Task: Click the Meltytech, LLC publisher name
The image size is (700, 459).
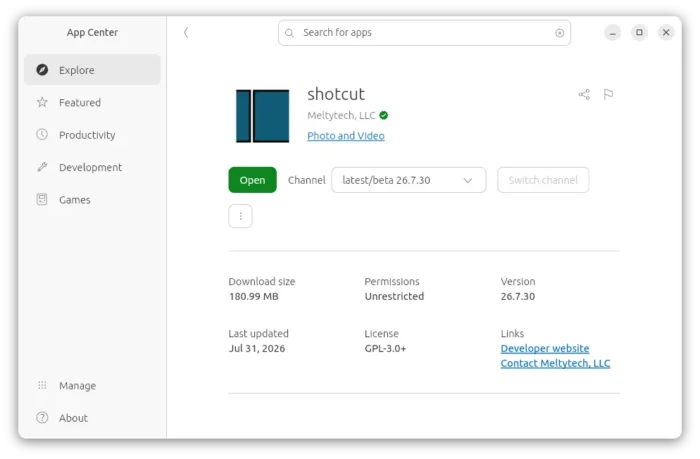Action: pos(341,116)
